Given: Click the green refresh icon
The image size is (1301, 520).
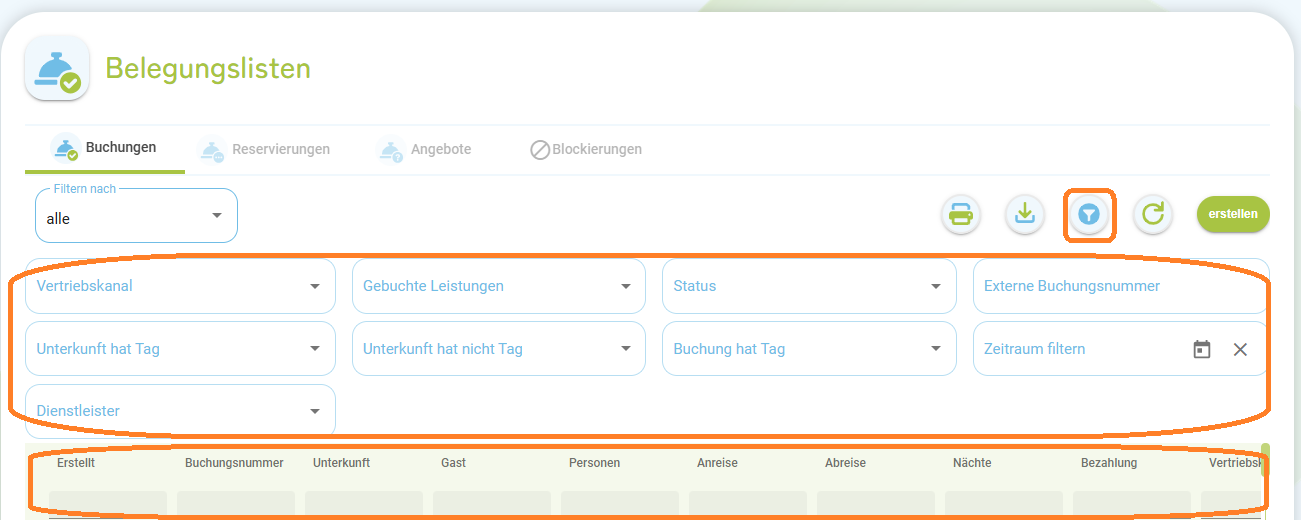Looking at the screenshot, I should pos(1153,215).
